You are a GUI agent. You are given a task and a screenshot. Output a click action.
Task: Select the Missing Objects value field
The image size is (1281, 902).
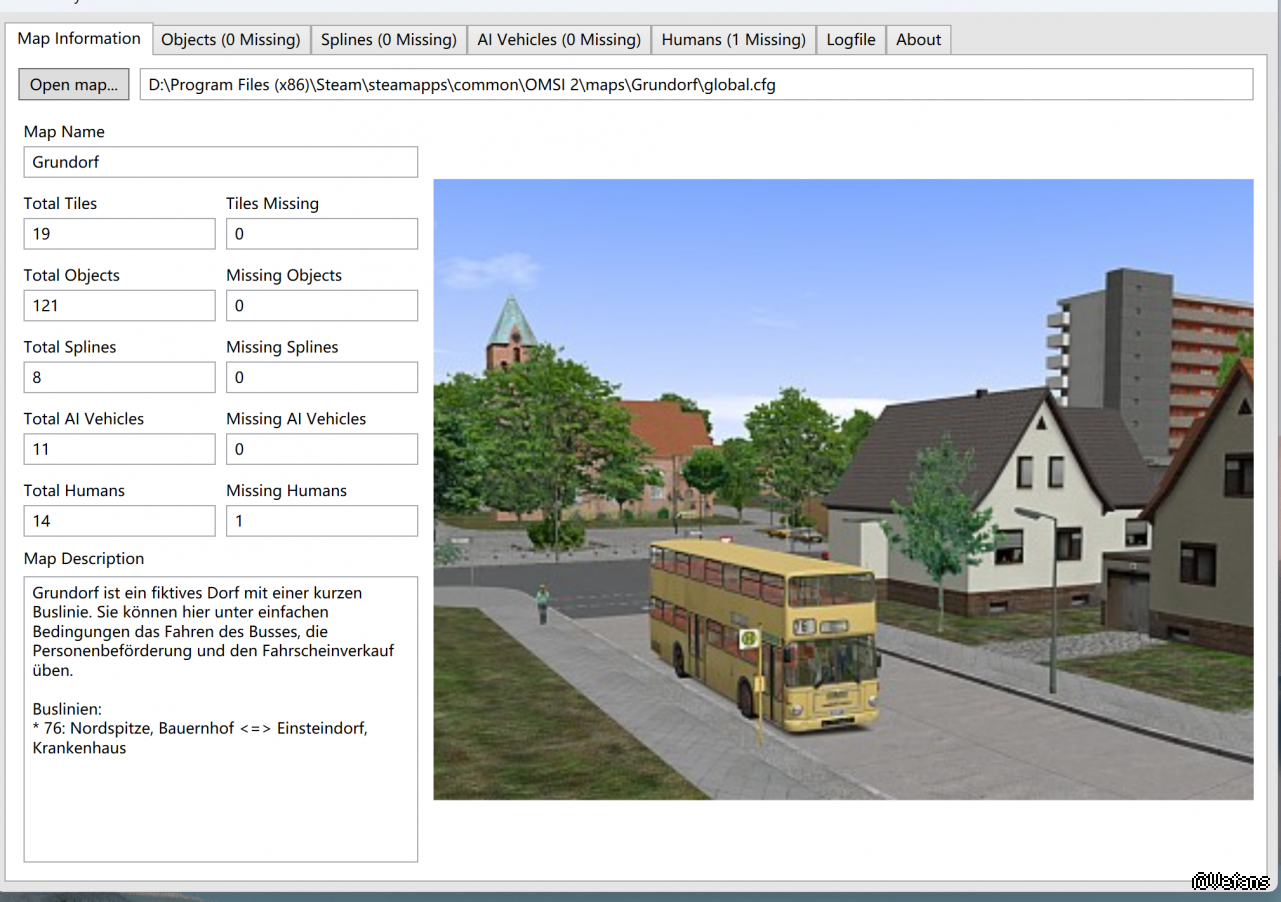click(321, 306)
